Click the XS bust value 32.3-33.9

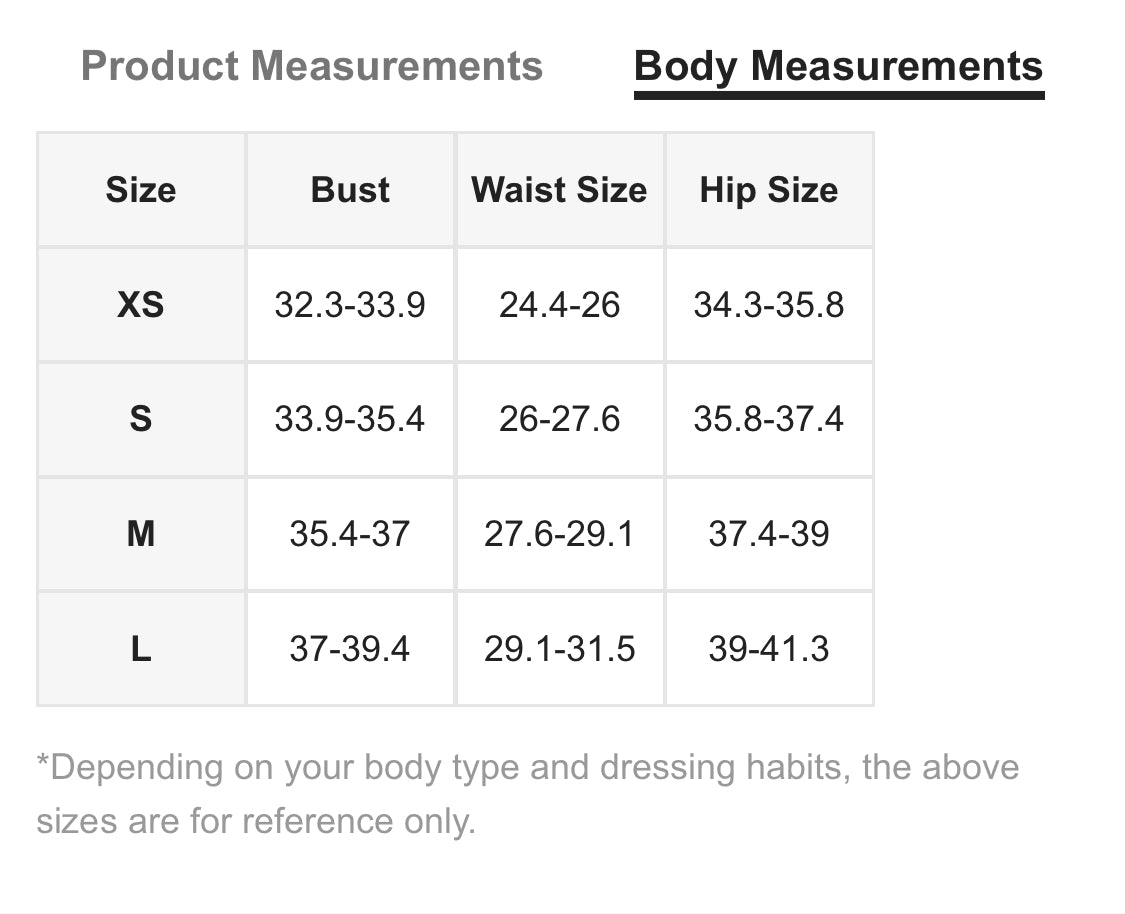[350, 304]
